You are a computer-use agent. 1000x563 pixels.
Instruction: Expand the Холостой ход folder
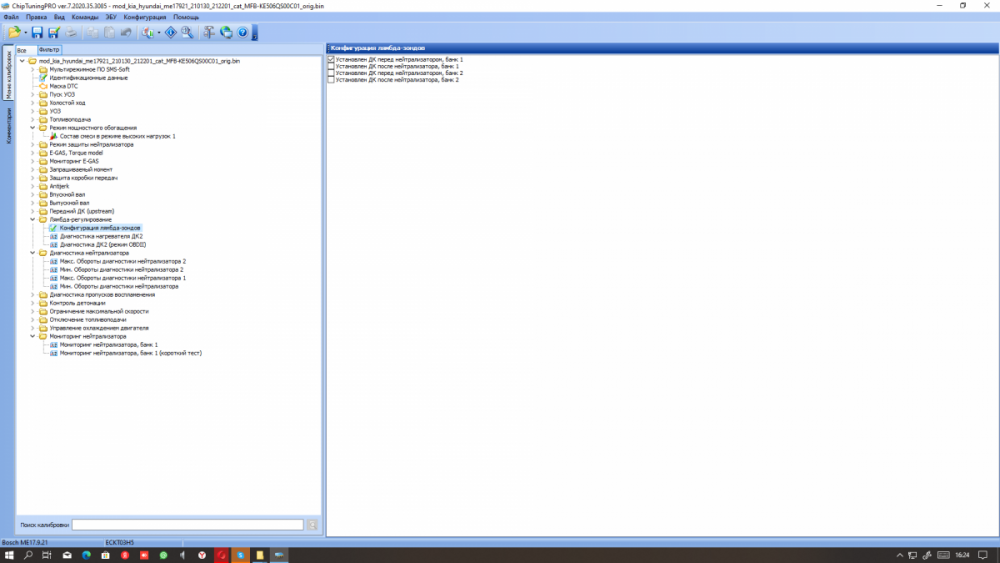coord(33,103)
